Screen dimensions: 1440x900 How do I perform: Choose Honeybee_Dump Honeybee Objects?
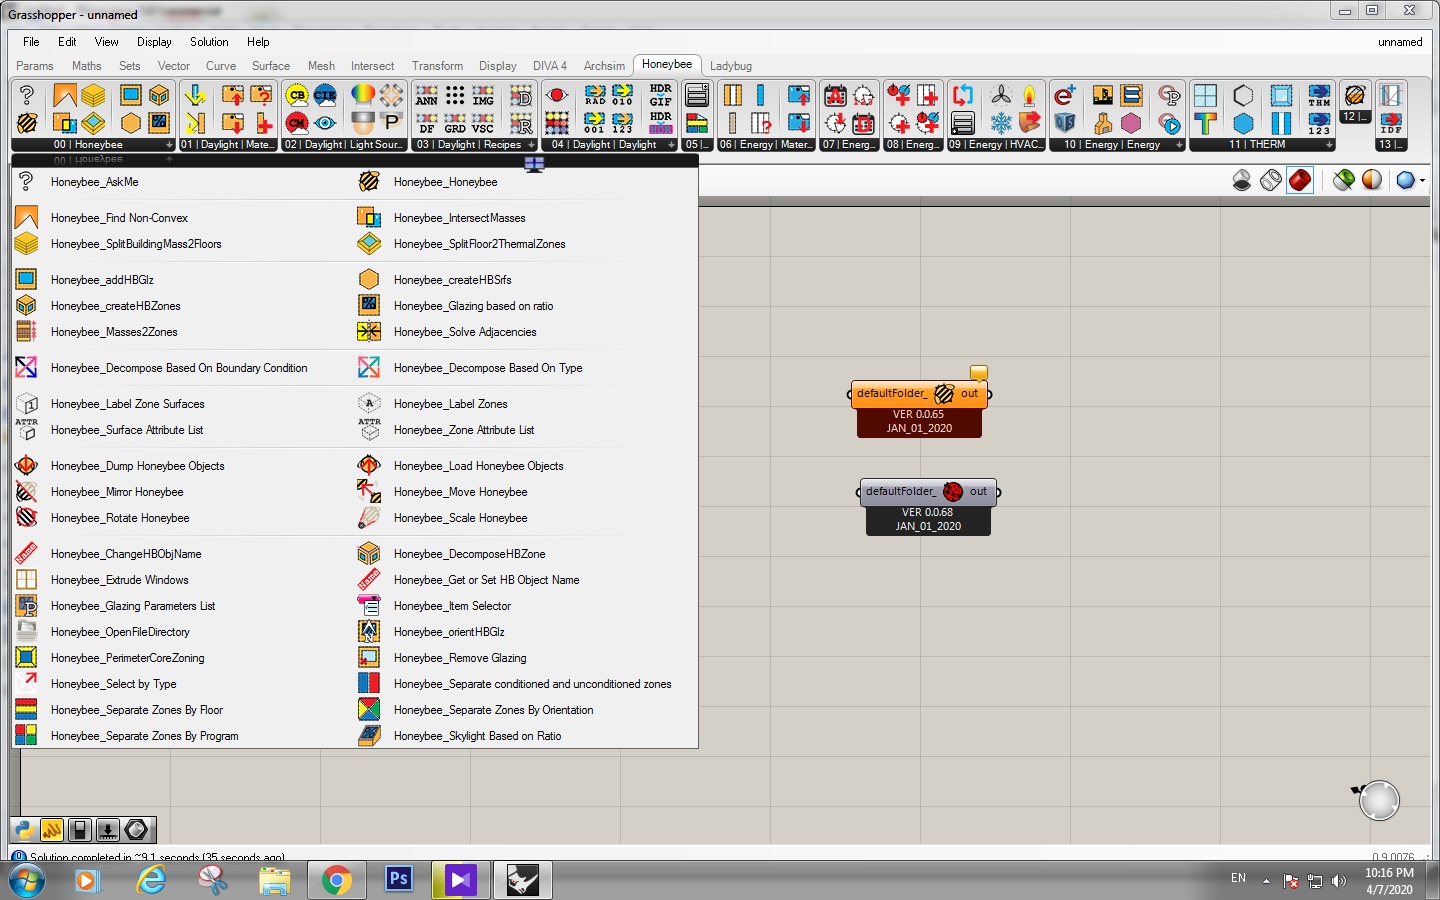point(138,466)
